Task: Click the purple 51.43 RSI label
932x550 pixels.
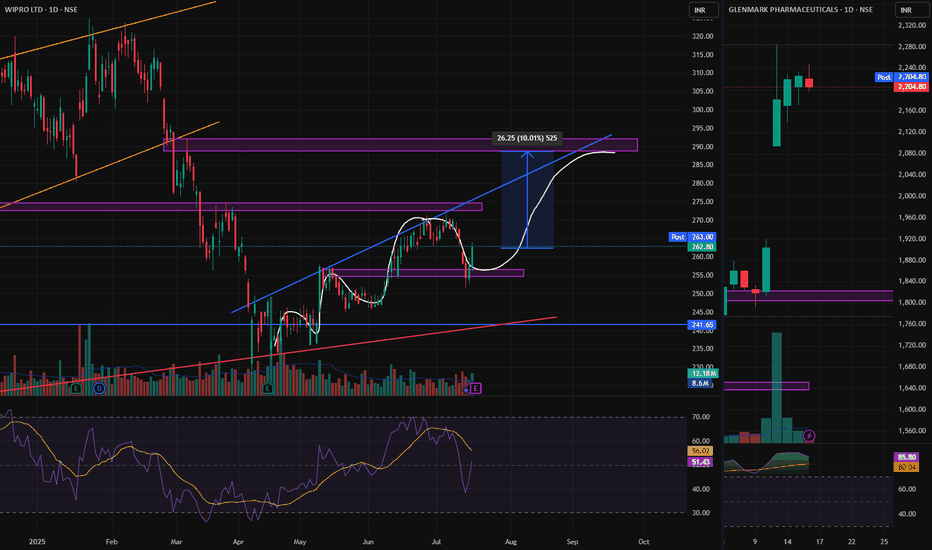Action: (x=700, y=462)
